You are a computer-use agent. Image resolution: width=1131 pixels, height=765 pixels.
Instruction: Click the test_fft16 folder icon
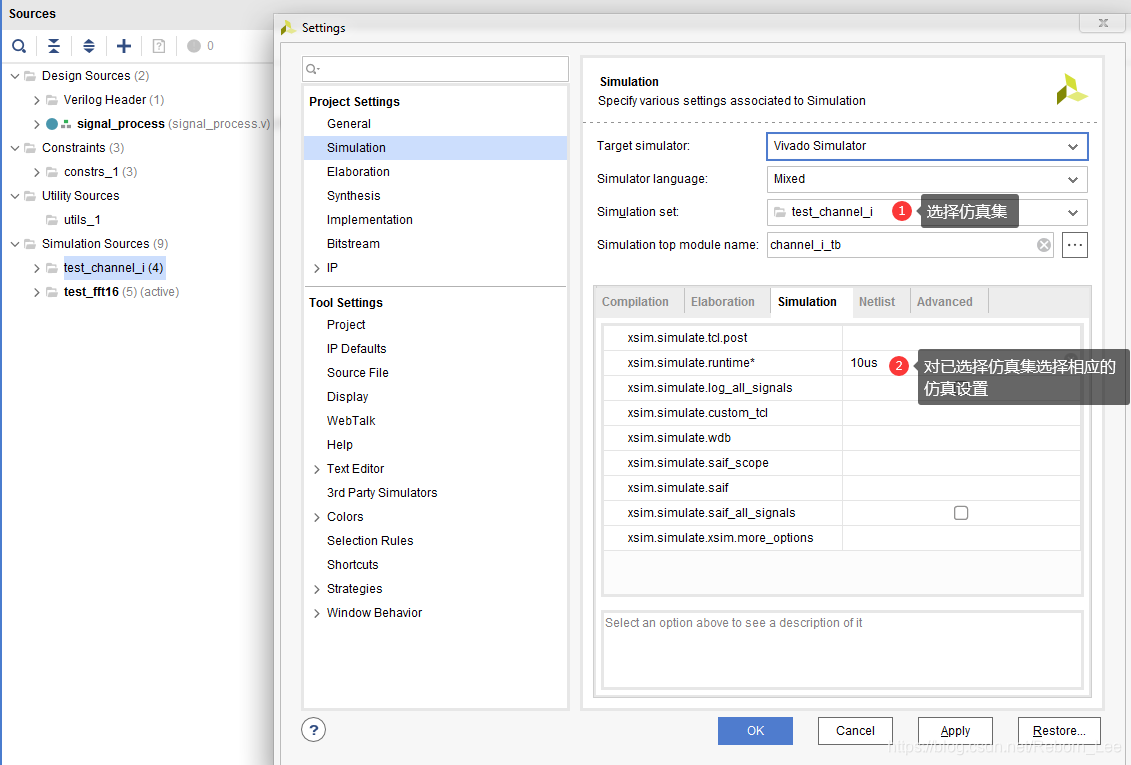pyautogui.click(x=52, y=292)
